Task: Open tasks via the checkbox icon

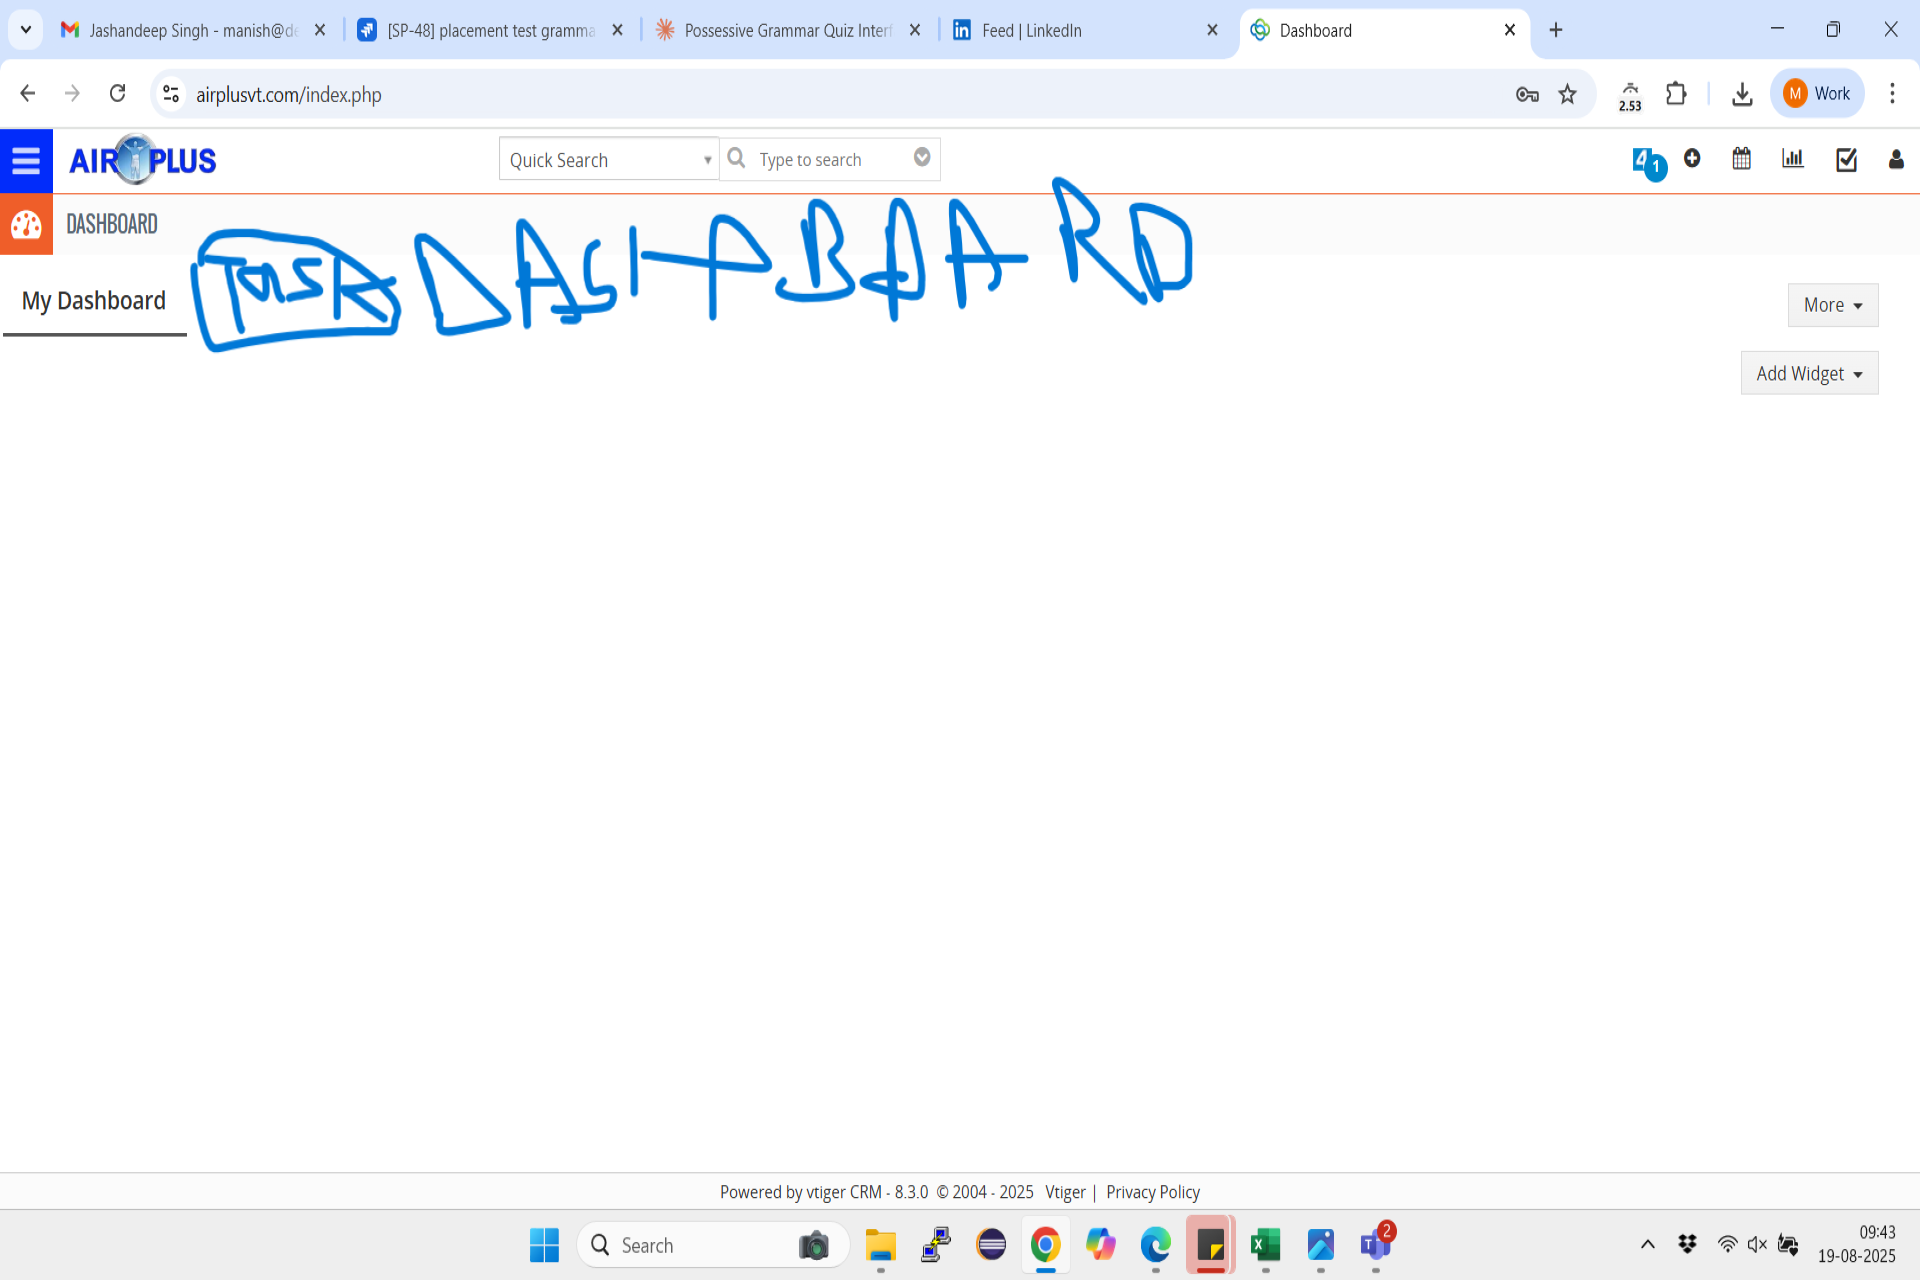Action: click(x=1845, y=159)
